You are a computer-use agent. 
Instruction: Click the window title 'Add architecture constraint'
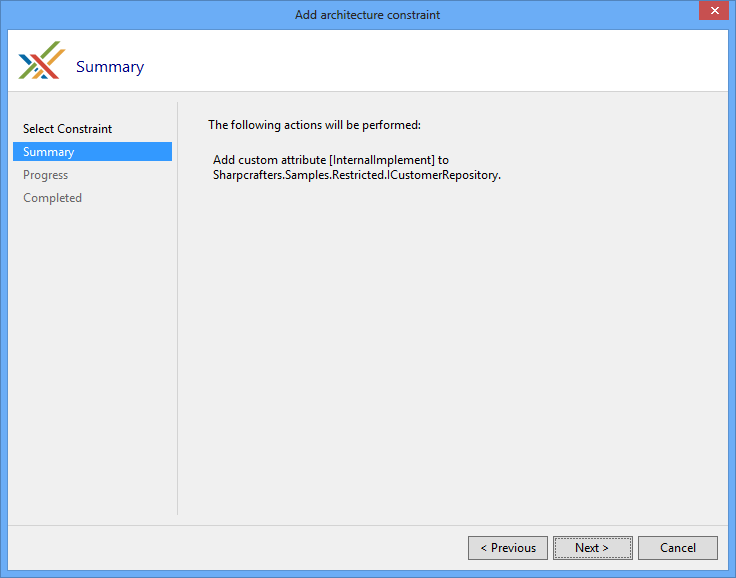(x=367, y=15)
